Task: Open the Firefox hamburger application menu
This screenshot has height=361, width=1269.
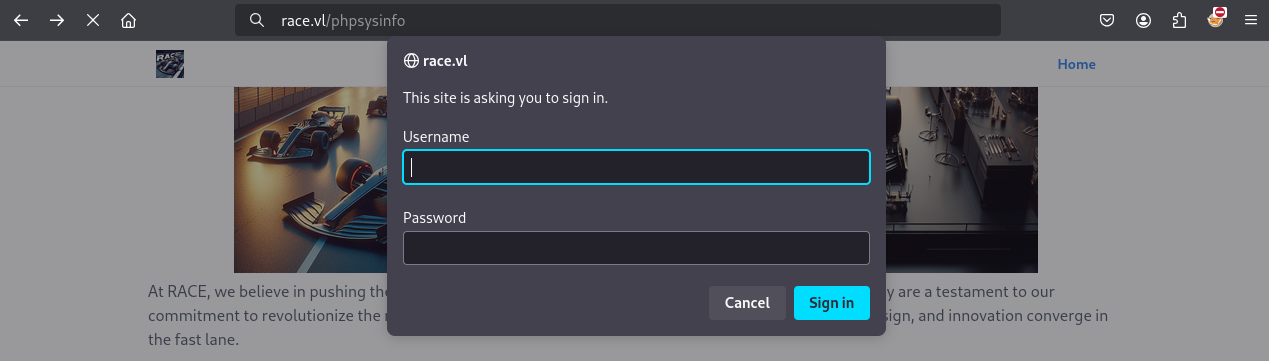Action: click(x=1251, y=20)
